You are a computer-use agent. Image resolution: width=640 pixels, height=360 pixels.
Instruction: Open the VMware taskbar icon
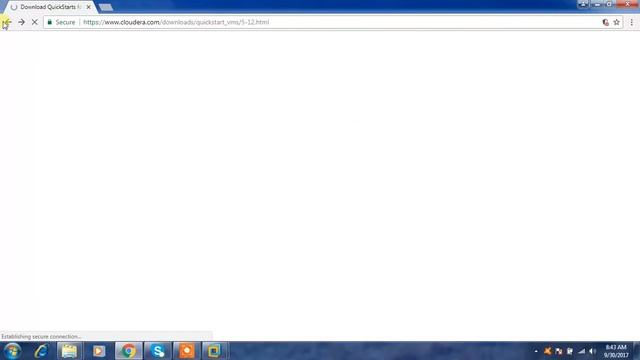(214, 351)
